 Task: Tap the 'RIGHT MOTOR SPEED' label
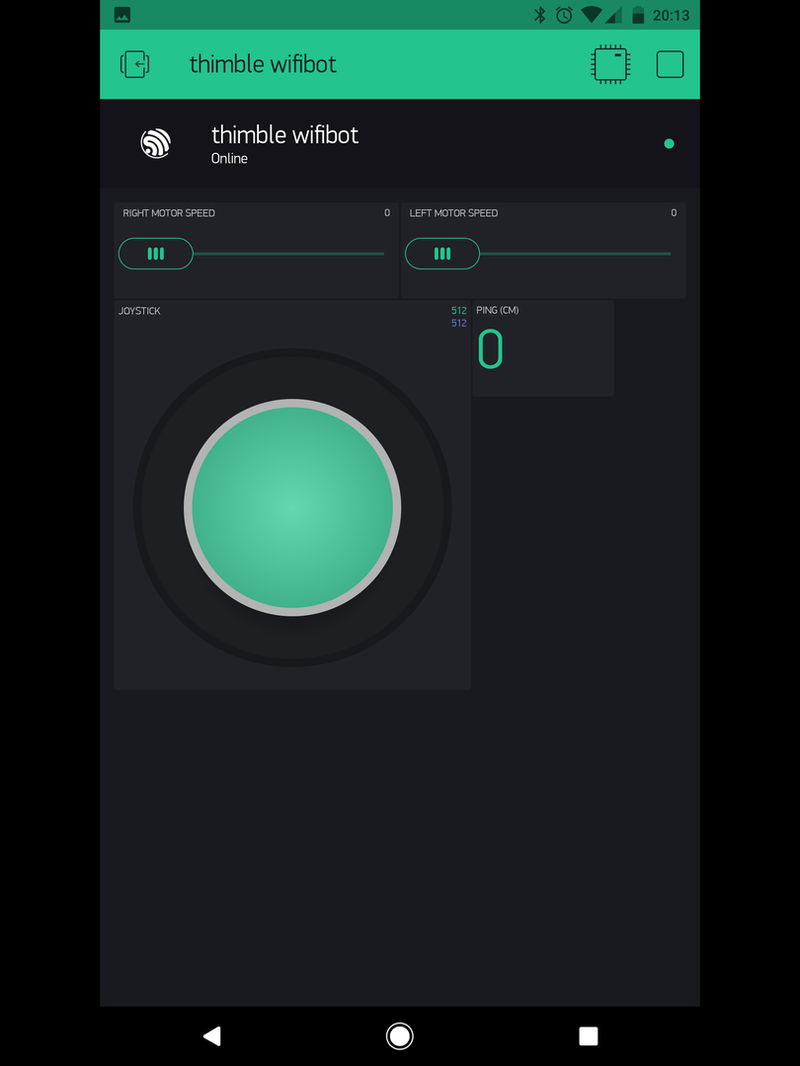[x=169, y=213]
